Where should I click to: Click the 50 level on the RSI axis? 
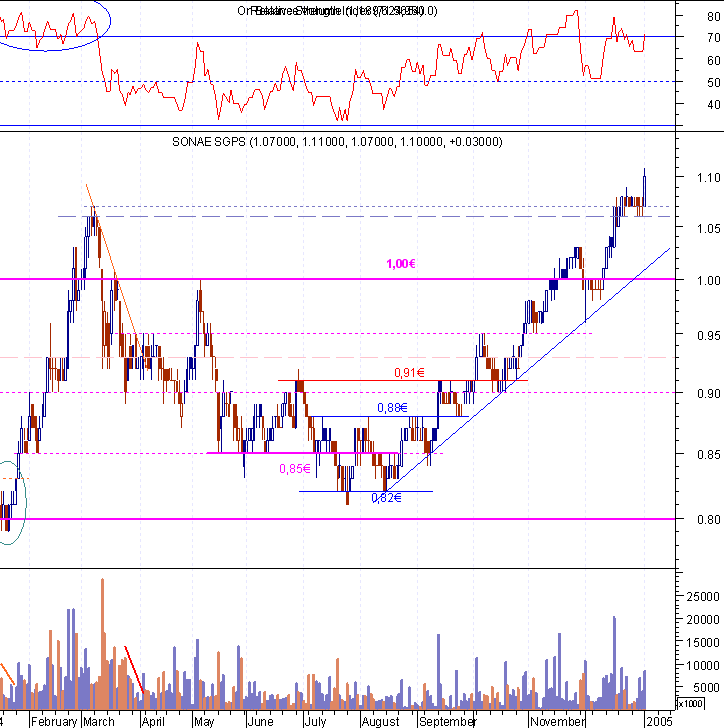point(714,83)
